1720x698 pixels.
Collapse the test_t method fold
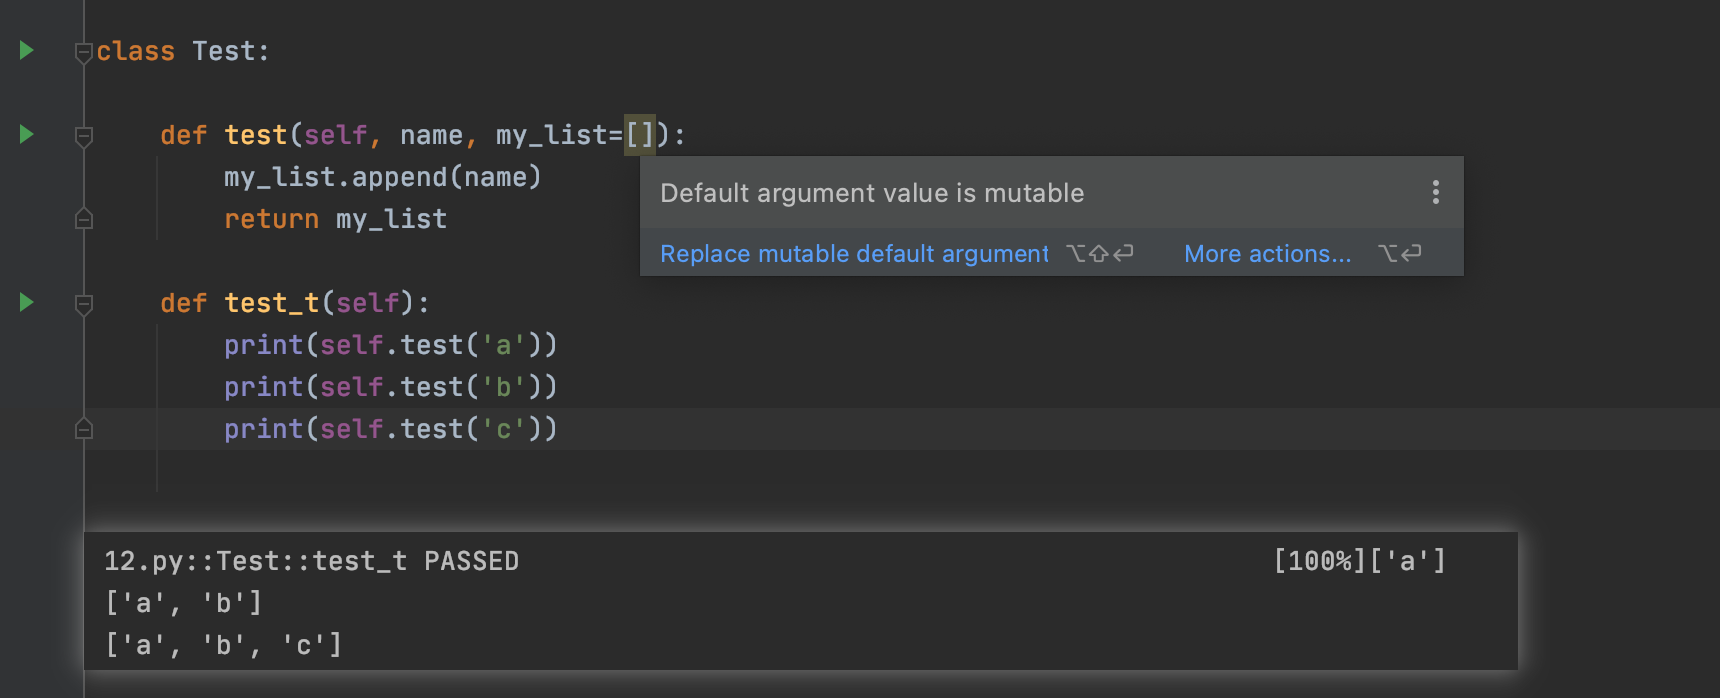tap(84, 303)
